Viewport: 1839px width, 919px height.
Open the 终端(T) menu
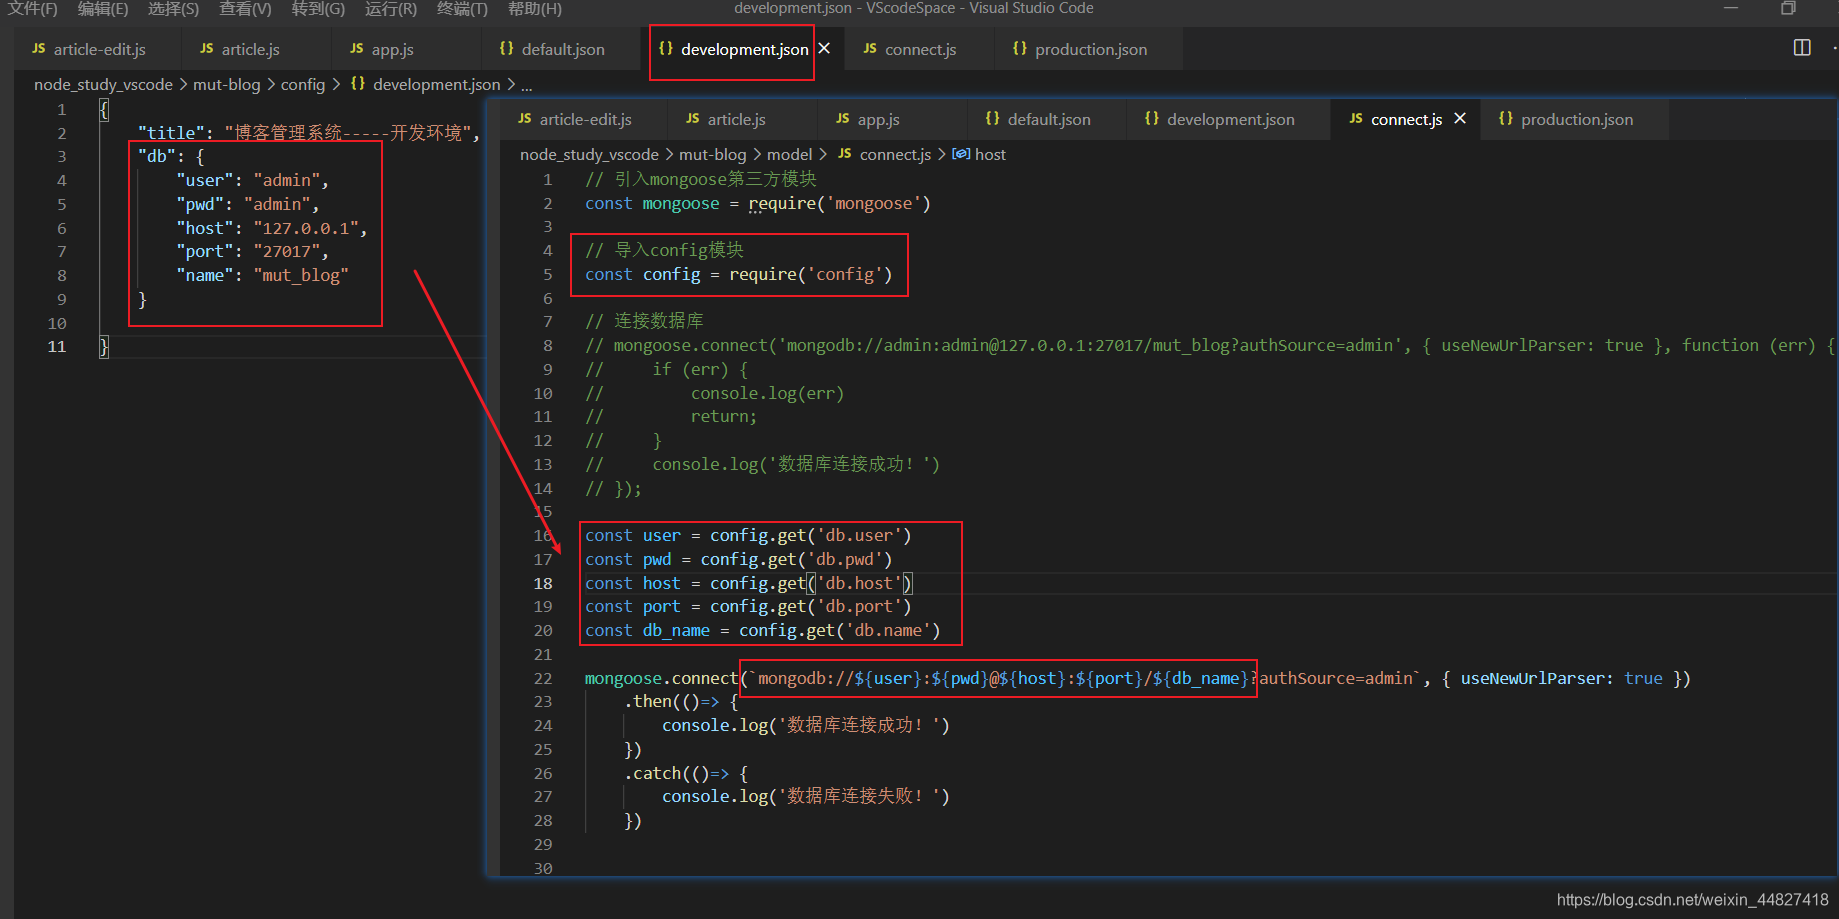tap(463, 9)
